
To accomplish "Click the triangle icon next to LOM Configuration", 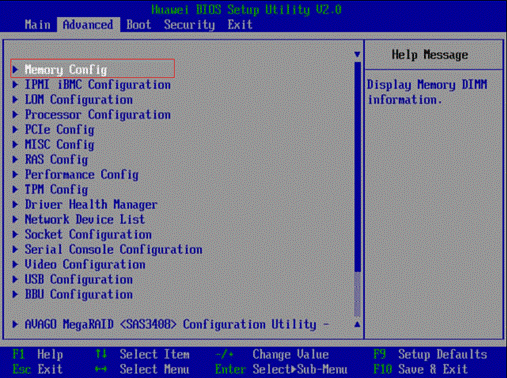I will [15, 99].
